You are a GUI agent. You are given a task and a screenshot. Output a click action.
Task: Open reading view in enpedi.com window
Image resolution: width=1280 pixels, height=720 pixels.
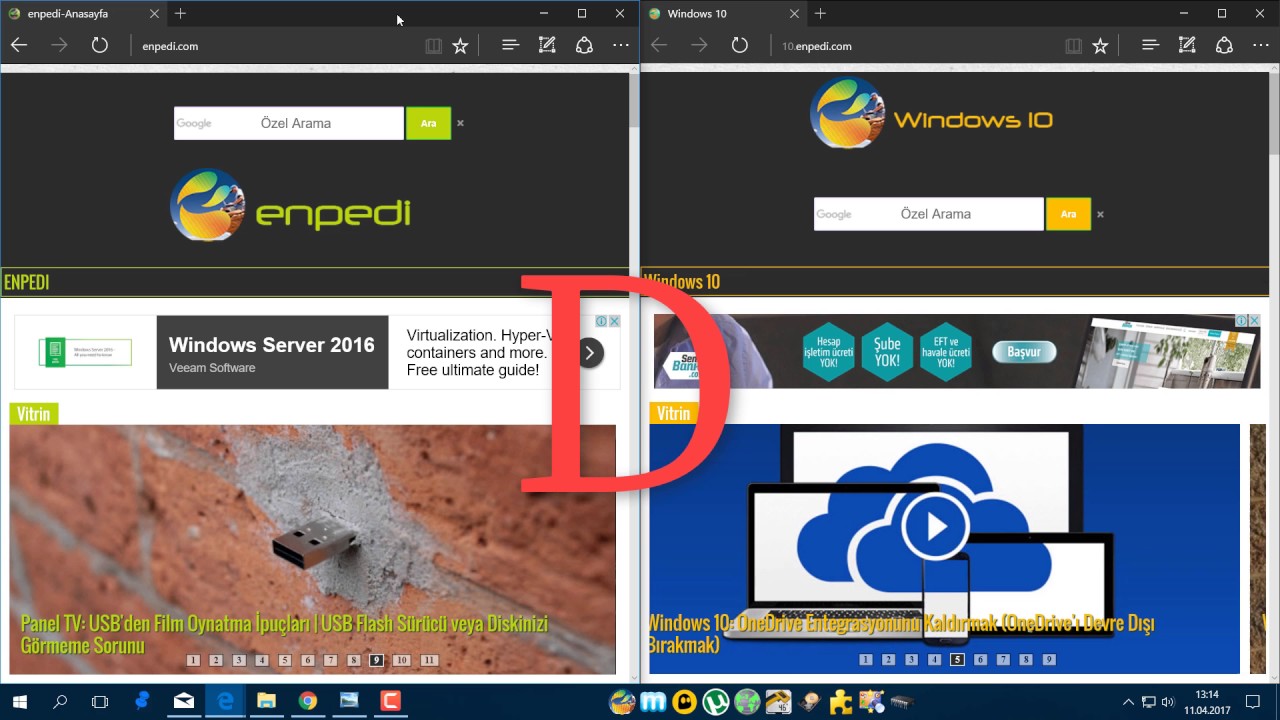[433, 45]
